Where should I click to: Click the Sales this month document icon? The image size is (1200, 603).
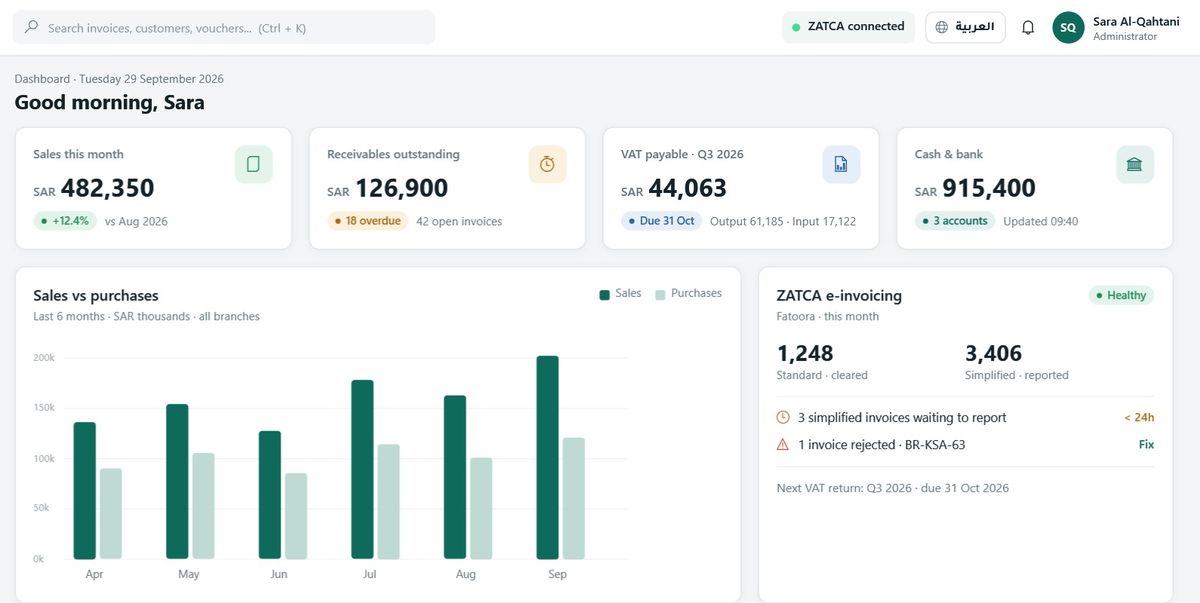[x=253, y=164]
